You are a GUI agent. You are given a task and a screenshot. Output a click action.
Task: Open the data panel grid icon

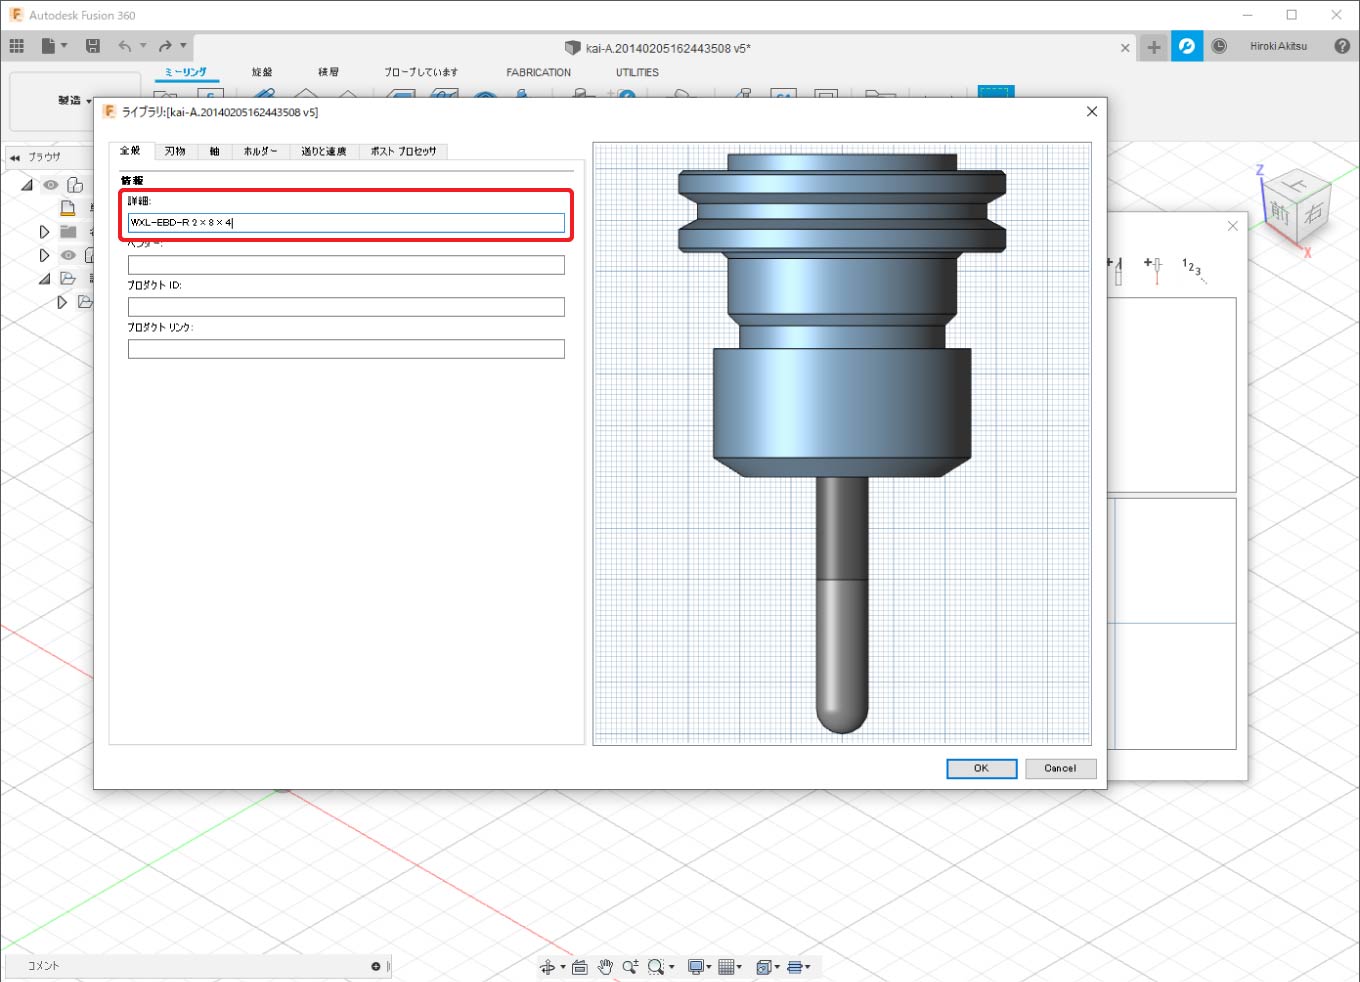(x=17, y=46)
